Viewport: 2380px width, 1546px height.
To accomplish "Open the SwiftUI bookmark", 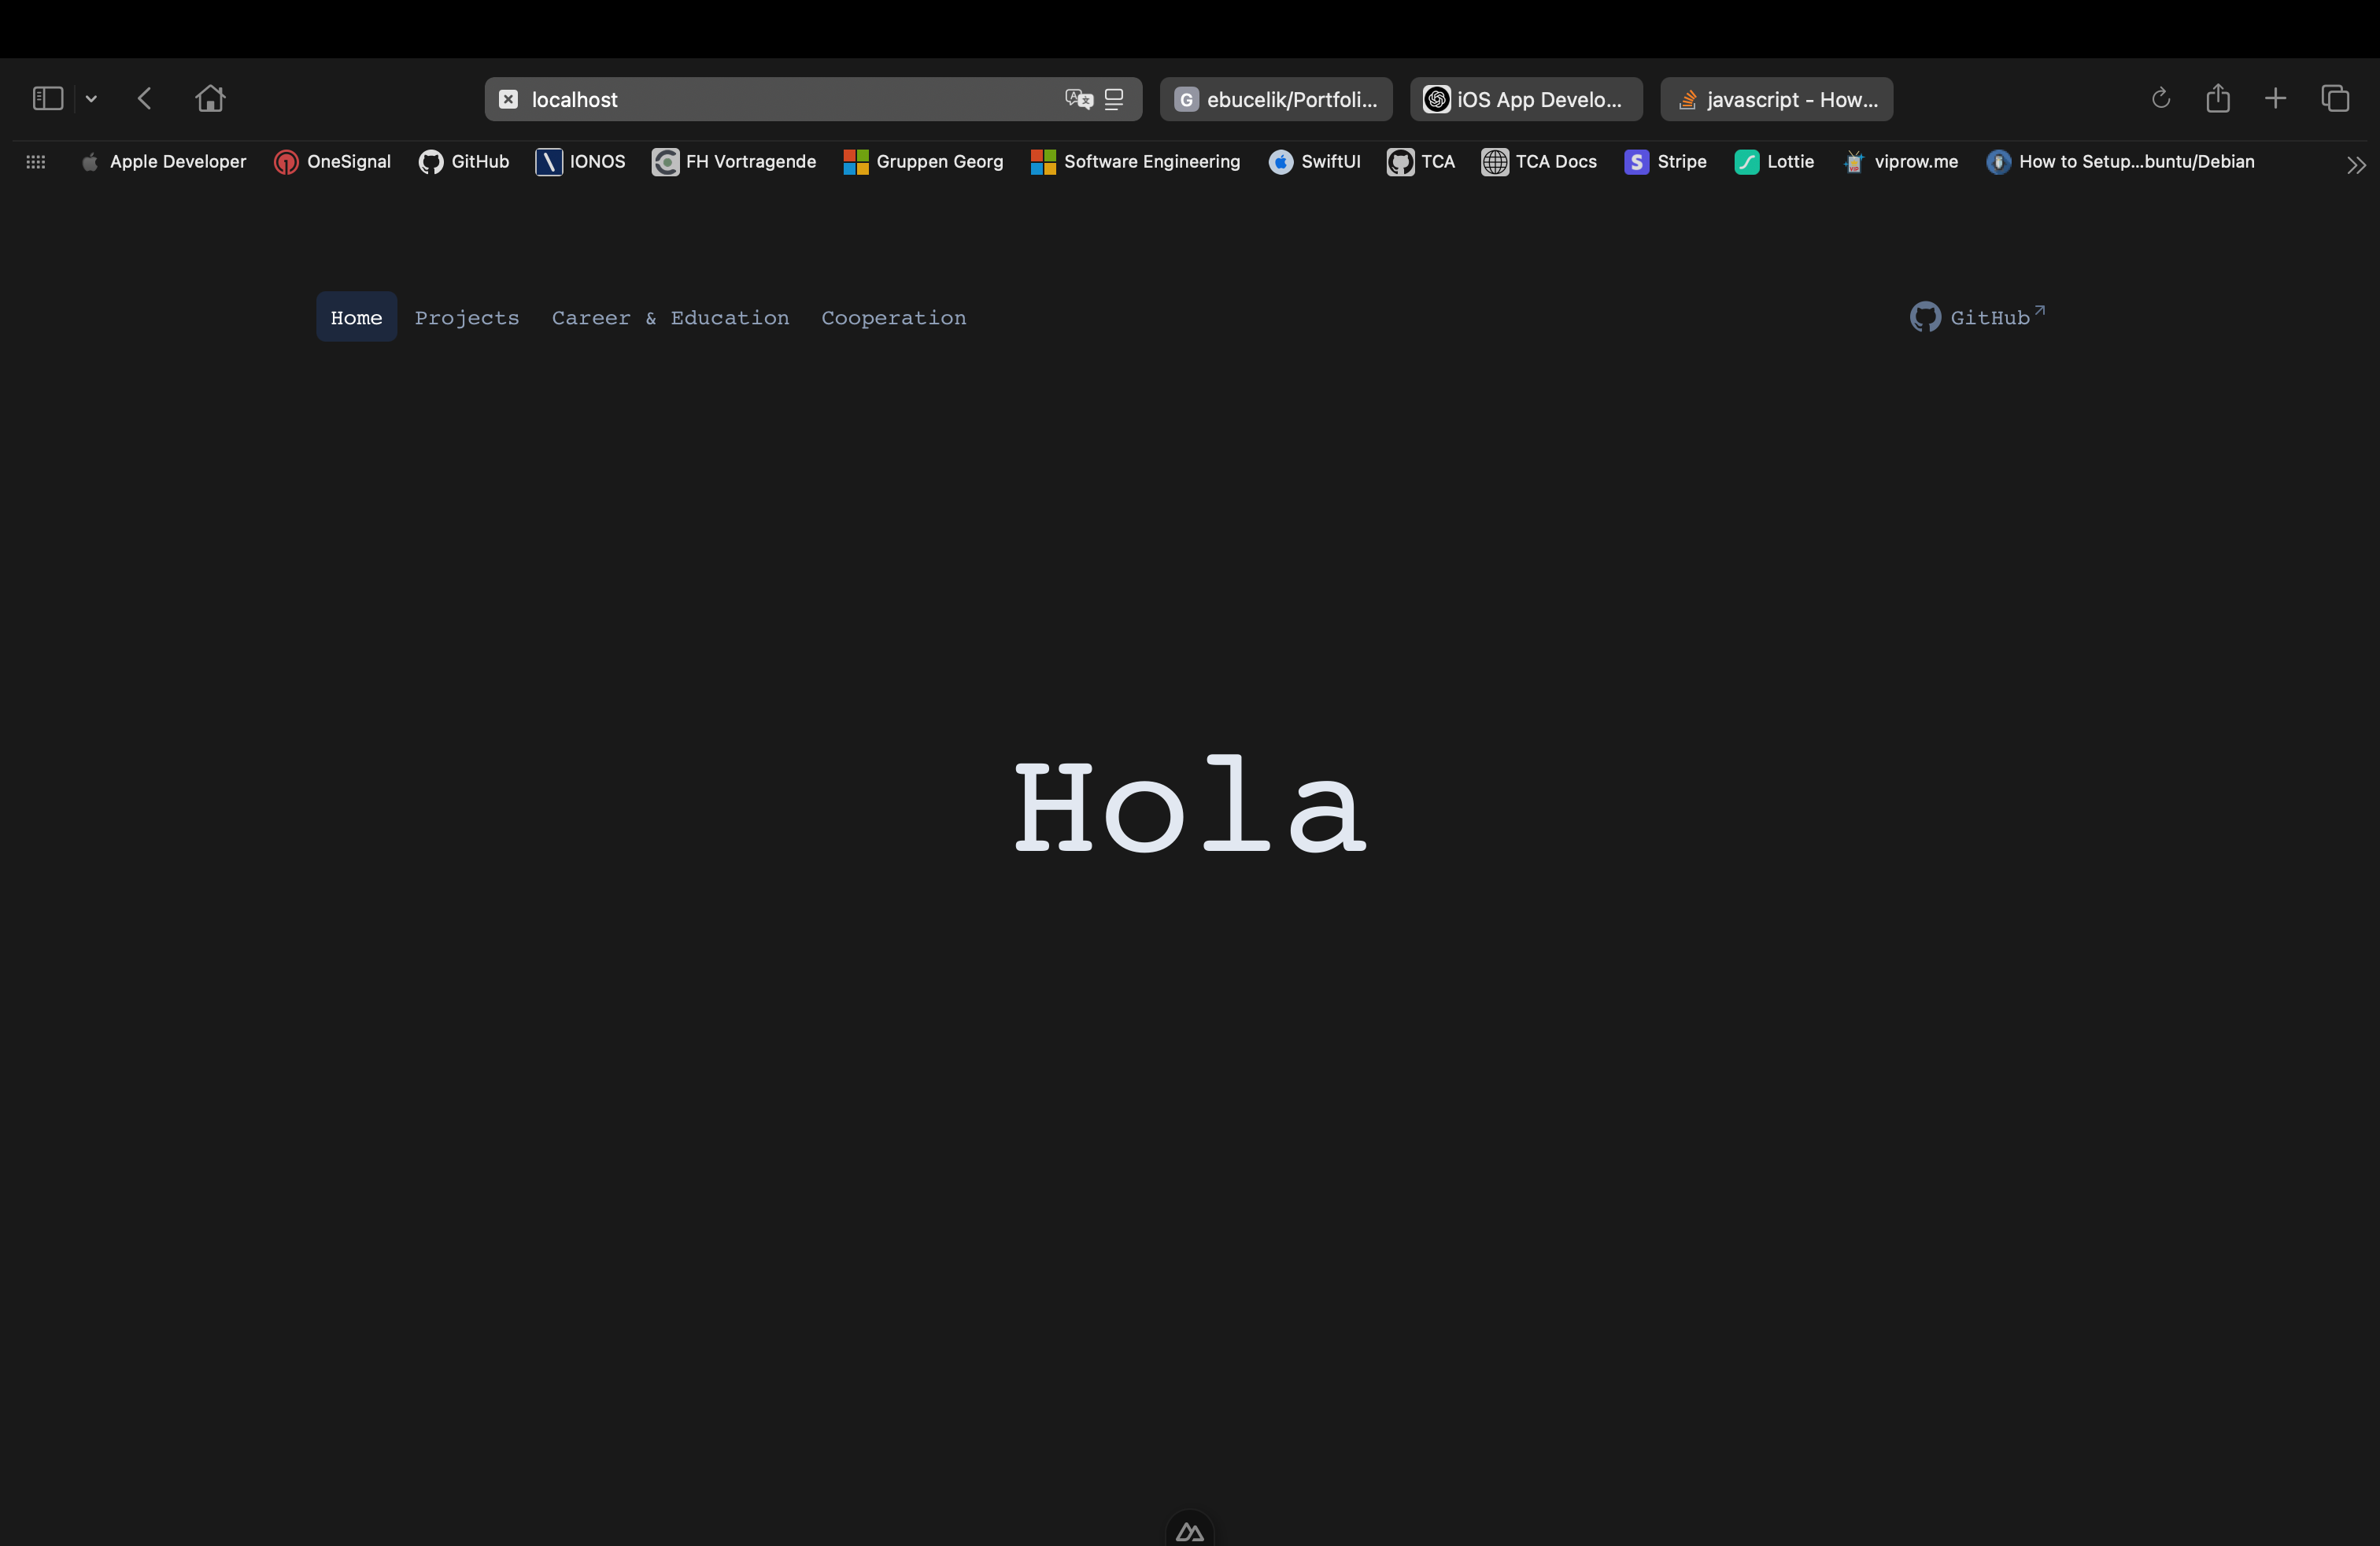I will coord(1314,162).
